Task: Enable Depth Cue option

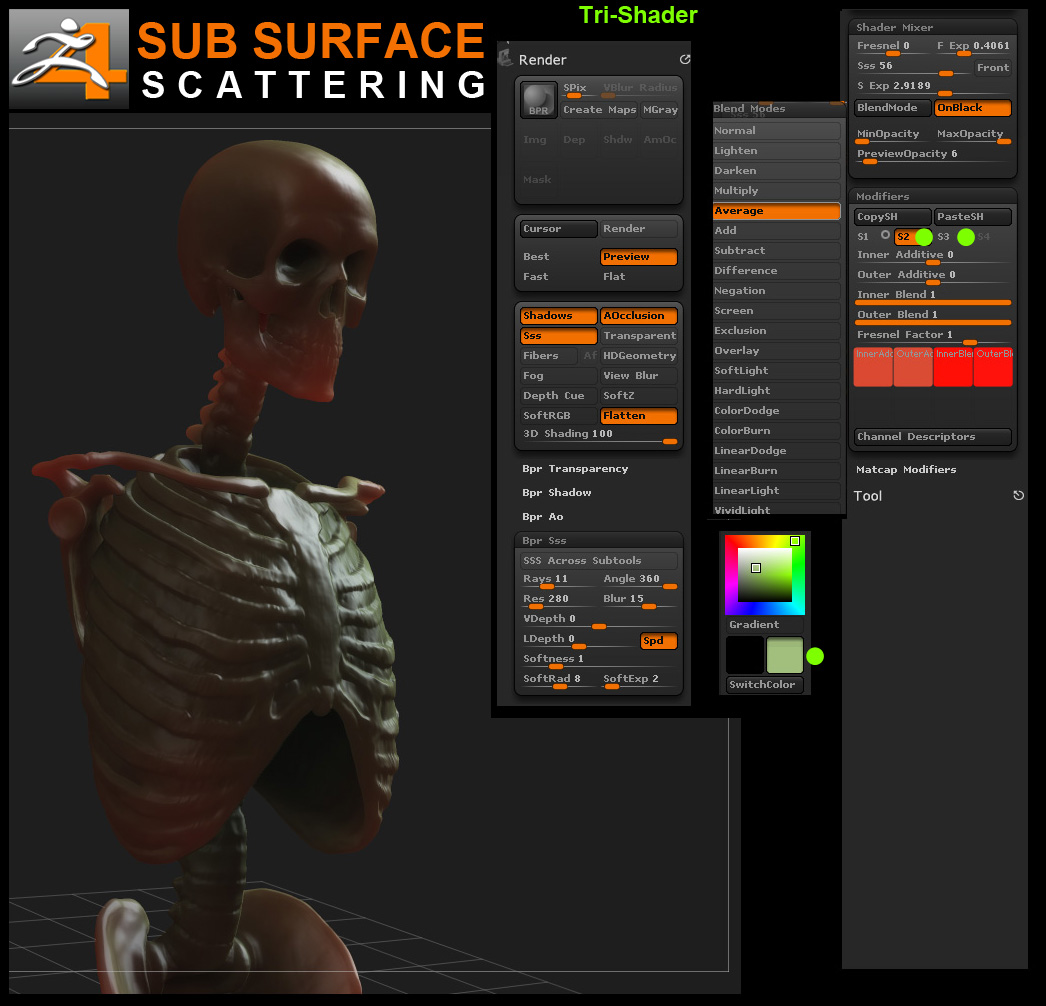Action: click(558, 396)
